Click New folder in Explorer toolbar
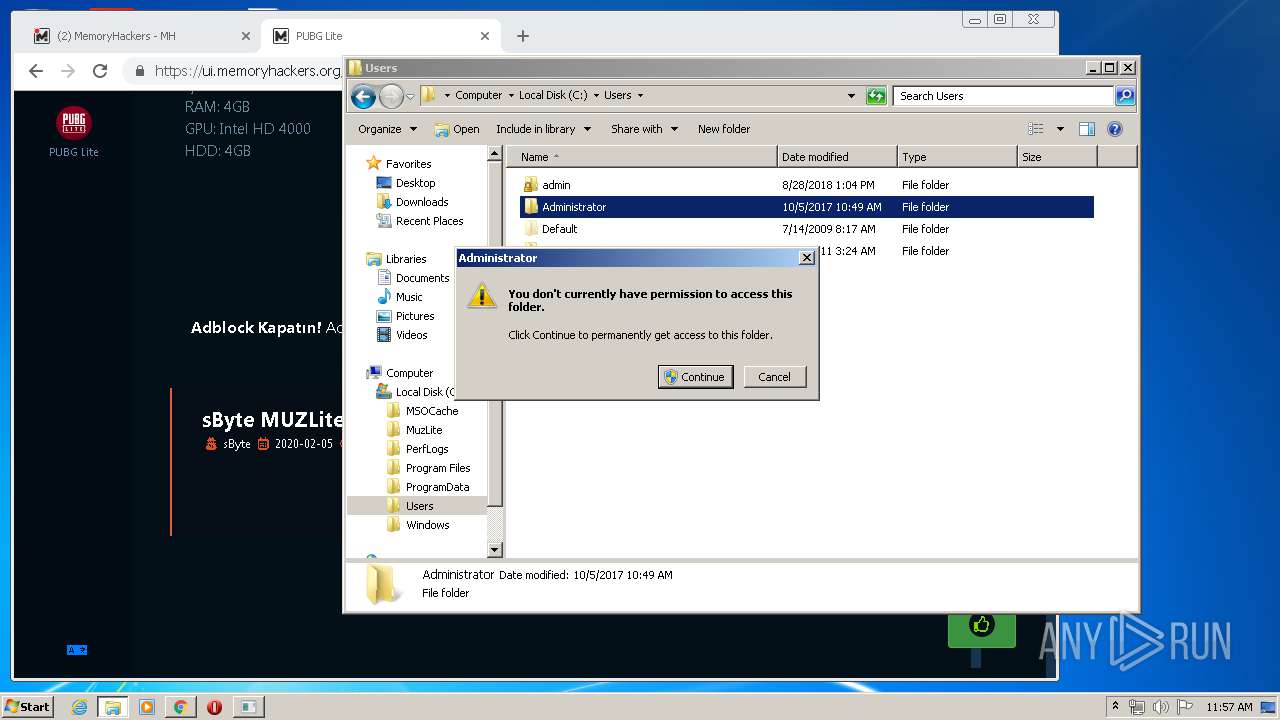1280x720 pixels. (x=724, y=129)
